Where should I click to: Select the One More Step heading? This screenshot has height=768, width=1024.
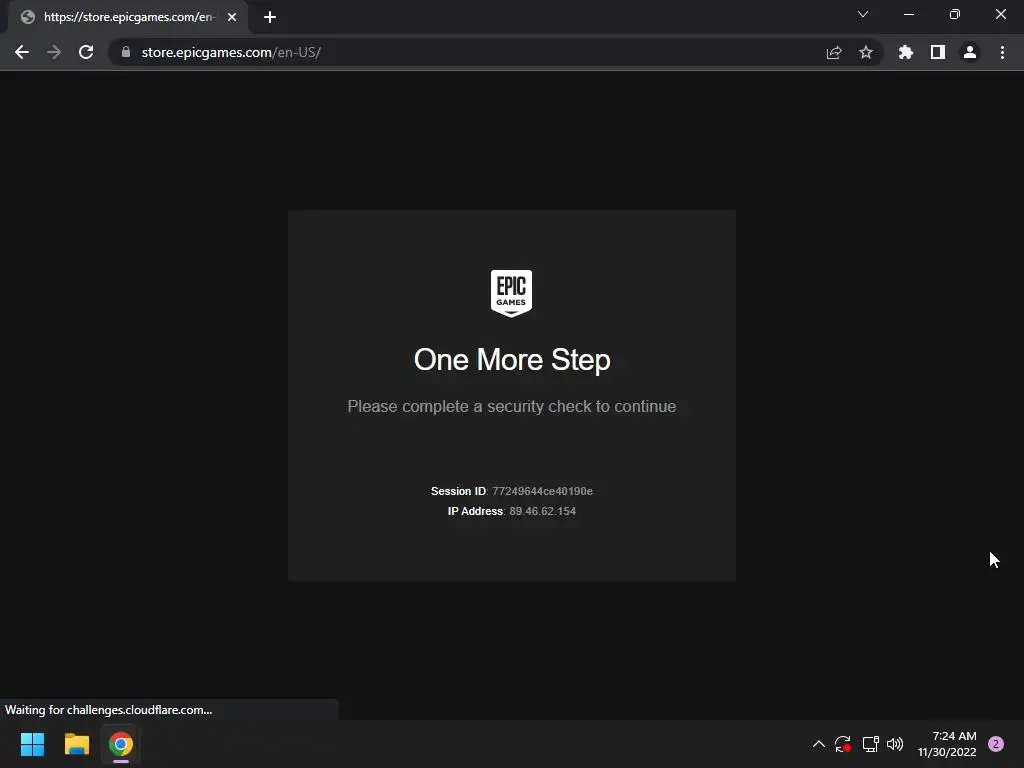tap(512, 360)
